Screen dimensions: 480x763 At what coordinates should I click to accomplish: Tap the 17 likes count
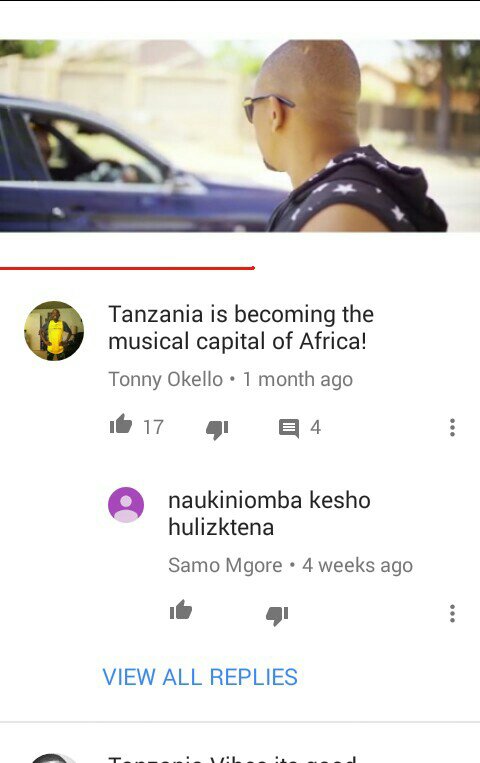coord(153,427)
